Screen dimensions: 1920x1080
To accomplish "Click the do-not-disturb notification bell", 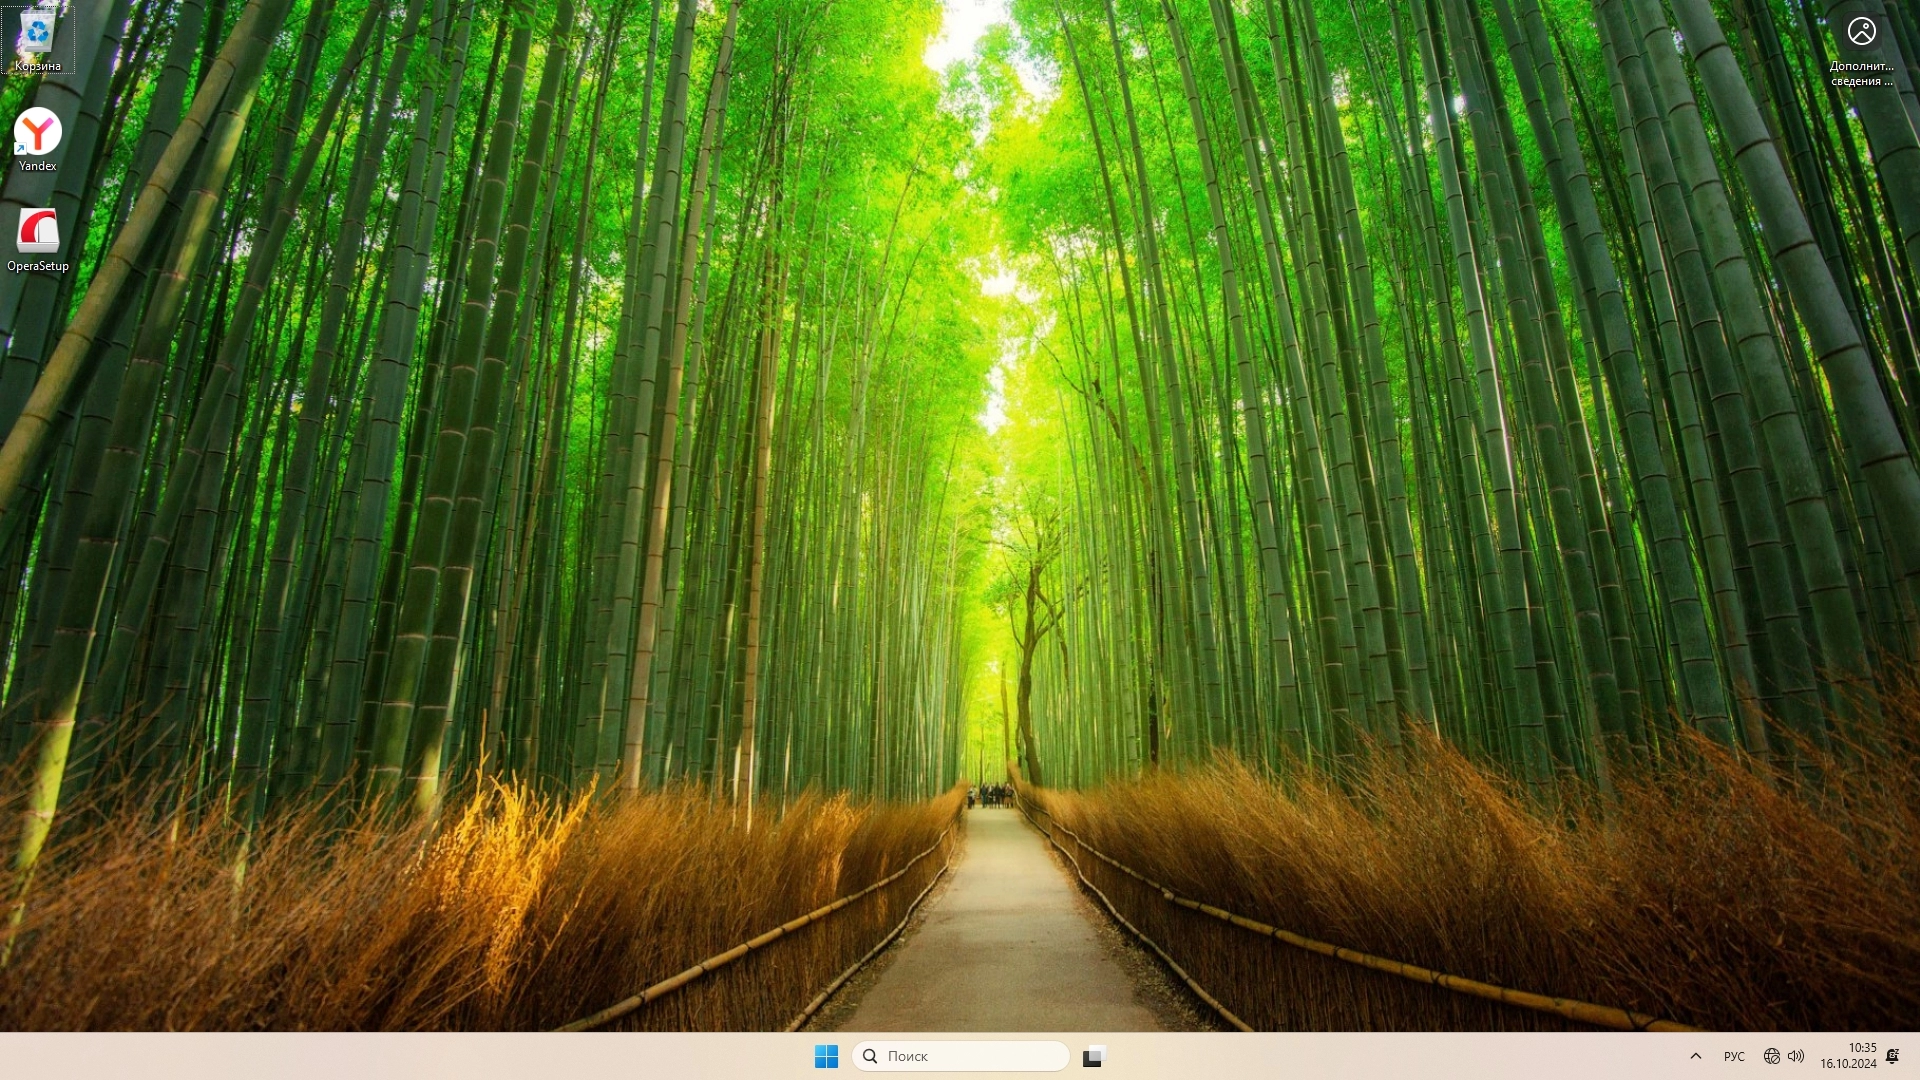I will pyautogui.click(x=1892, y=1056).
